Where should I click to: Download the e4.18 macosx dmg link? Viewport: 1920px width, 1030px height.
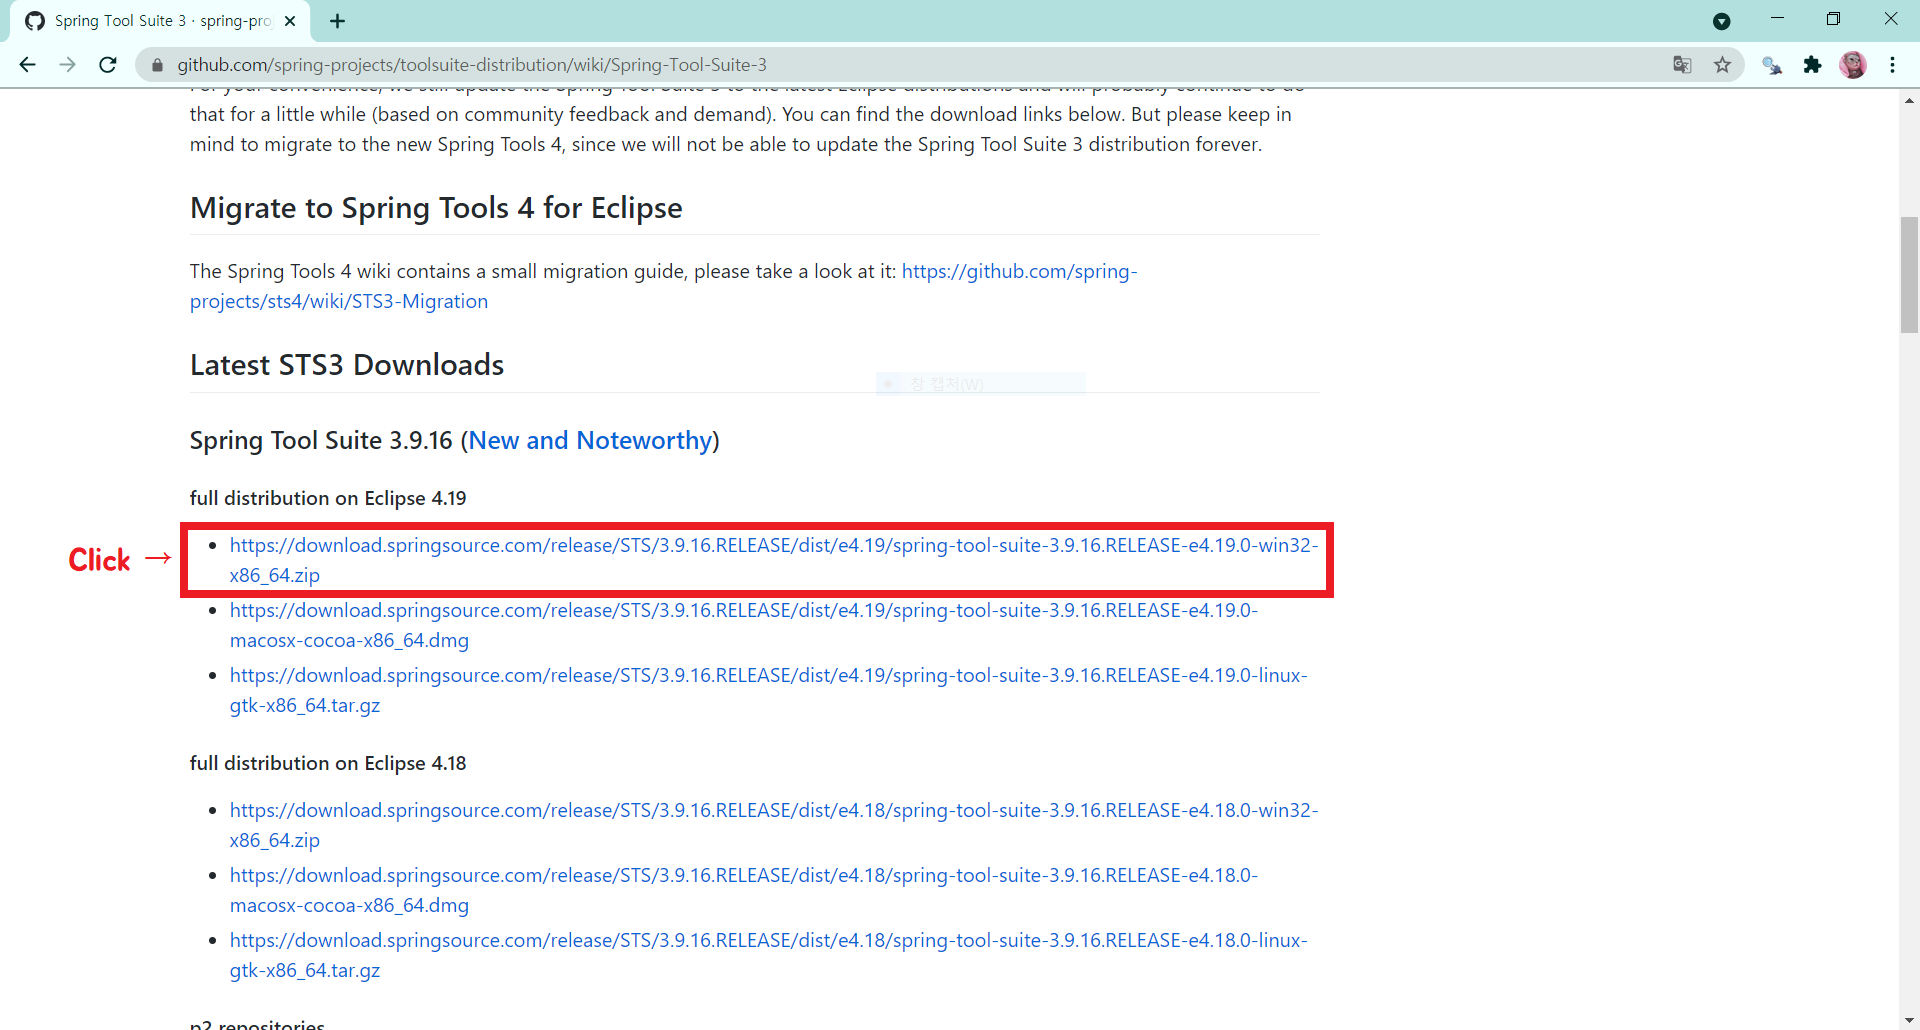pyautogui.click(x=744, y=890)
